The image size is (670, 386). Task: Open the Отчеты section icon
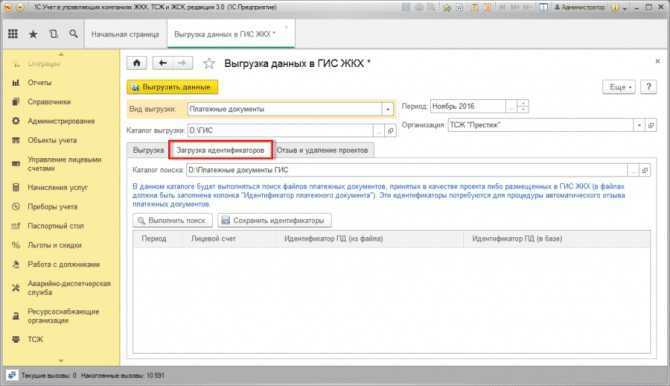point(16,83)
